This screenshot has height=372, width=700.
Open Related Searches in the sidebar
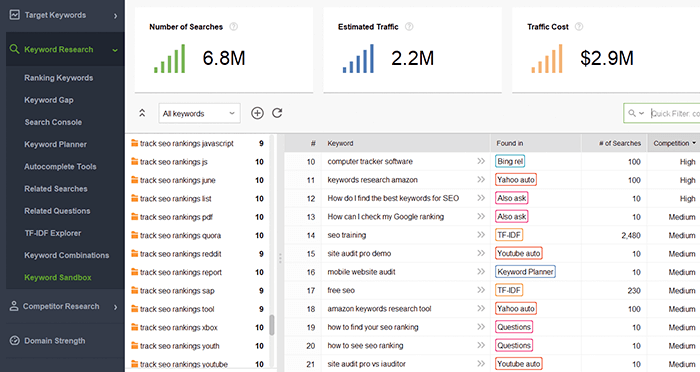click(56, 188)
